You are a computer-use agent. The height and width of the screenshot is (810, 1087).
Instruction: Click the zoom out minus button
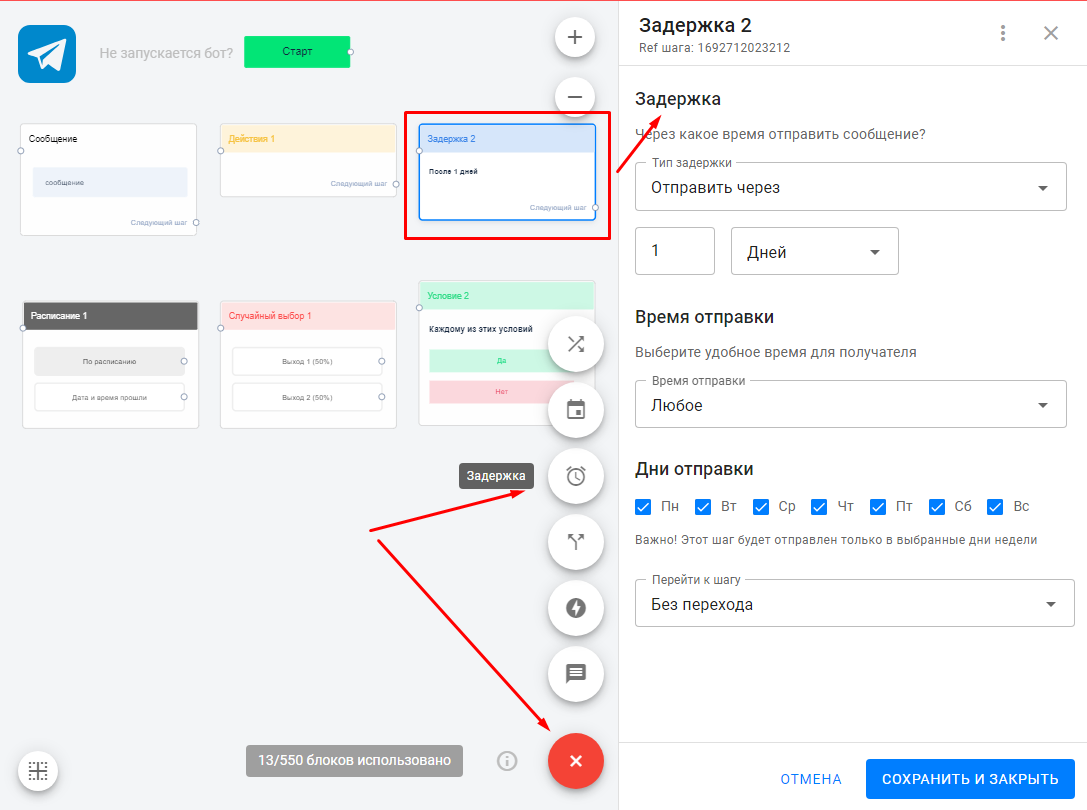click(575, 97)
